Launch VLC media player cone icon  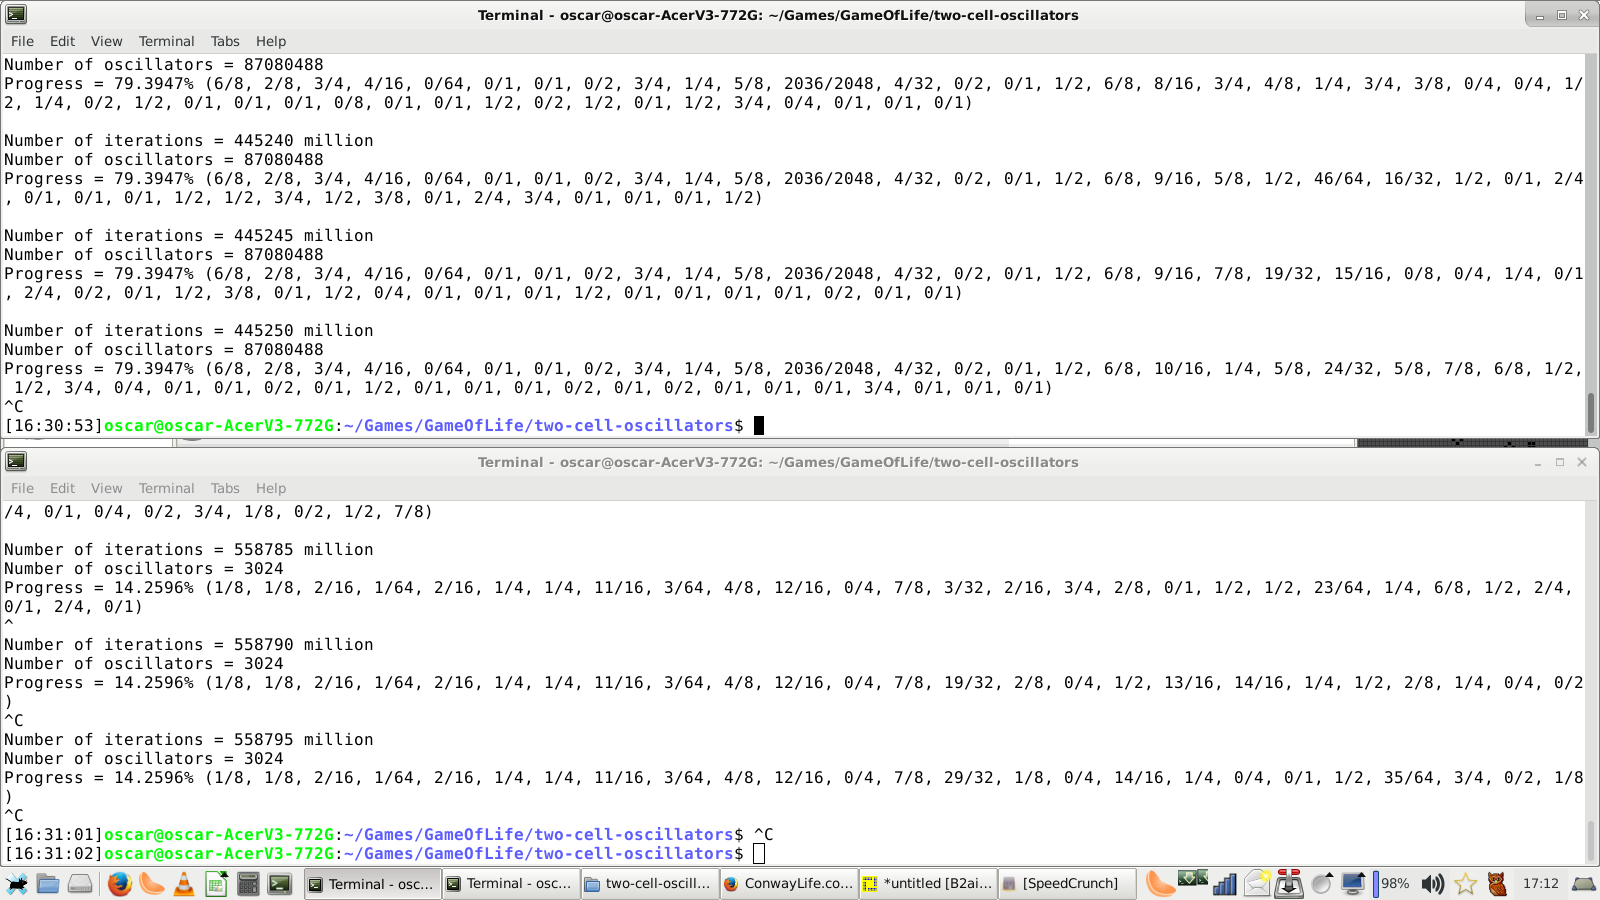click(184, 884)
